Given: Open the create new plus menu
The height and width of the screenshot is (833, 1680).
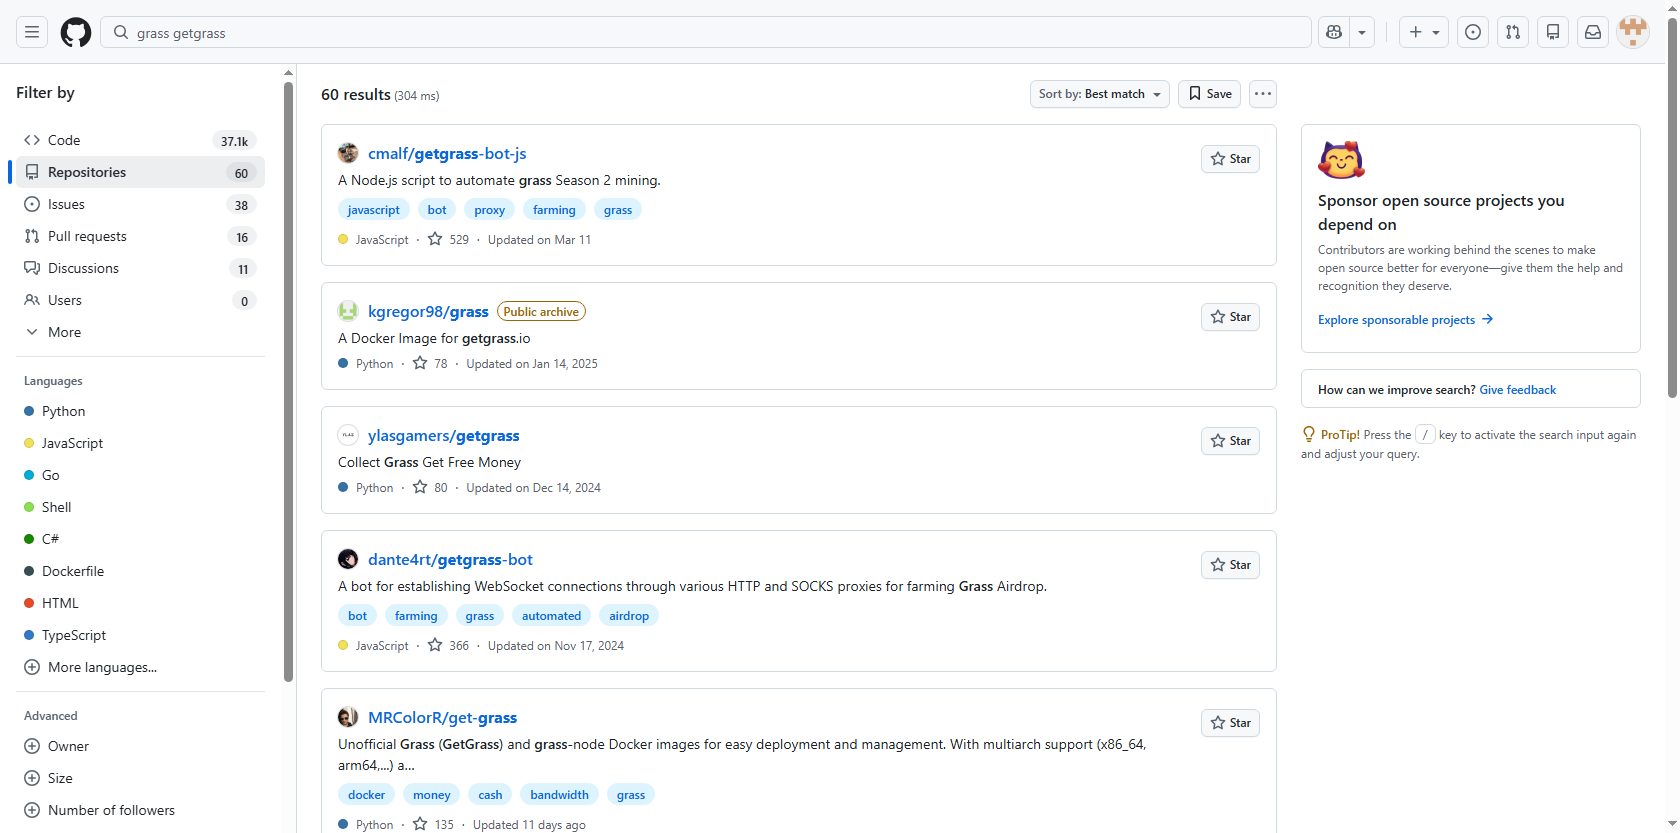Looking at the screenshot, I should 1424,32.
